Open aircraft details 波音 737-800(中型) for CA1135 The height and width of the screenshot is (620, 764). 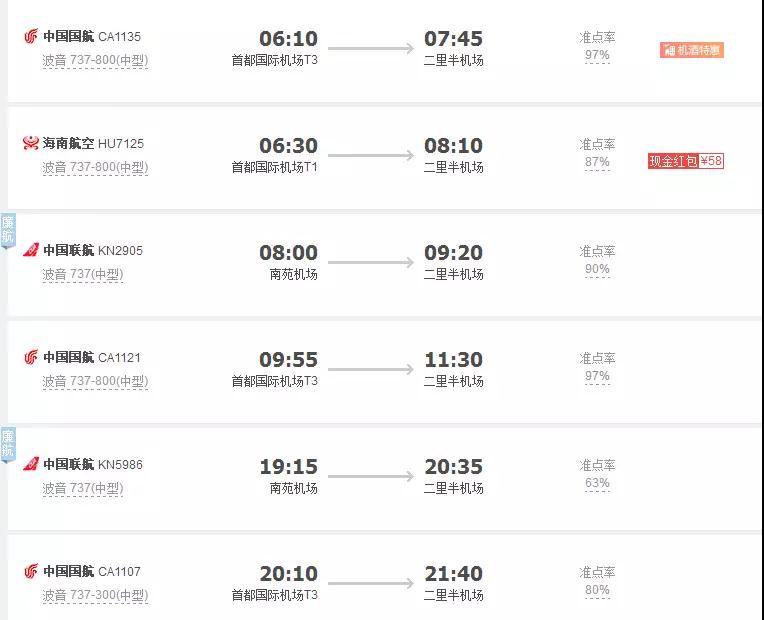pyautogui.click(x=95, y=60)
